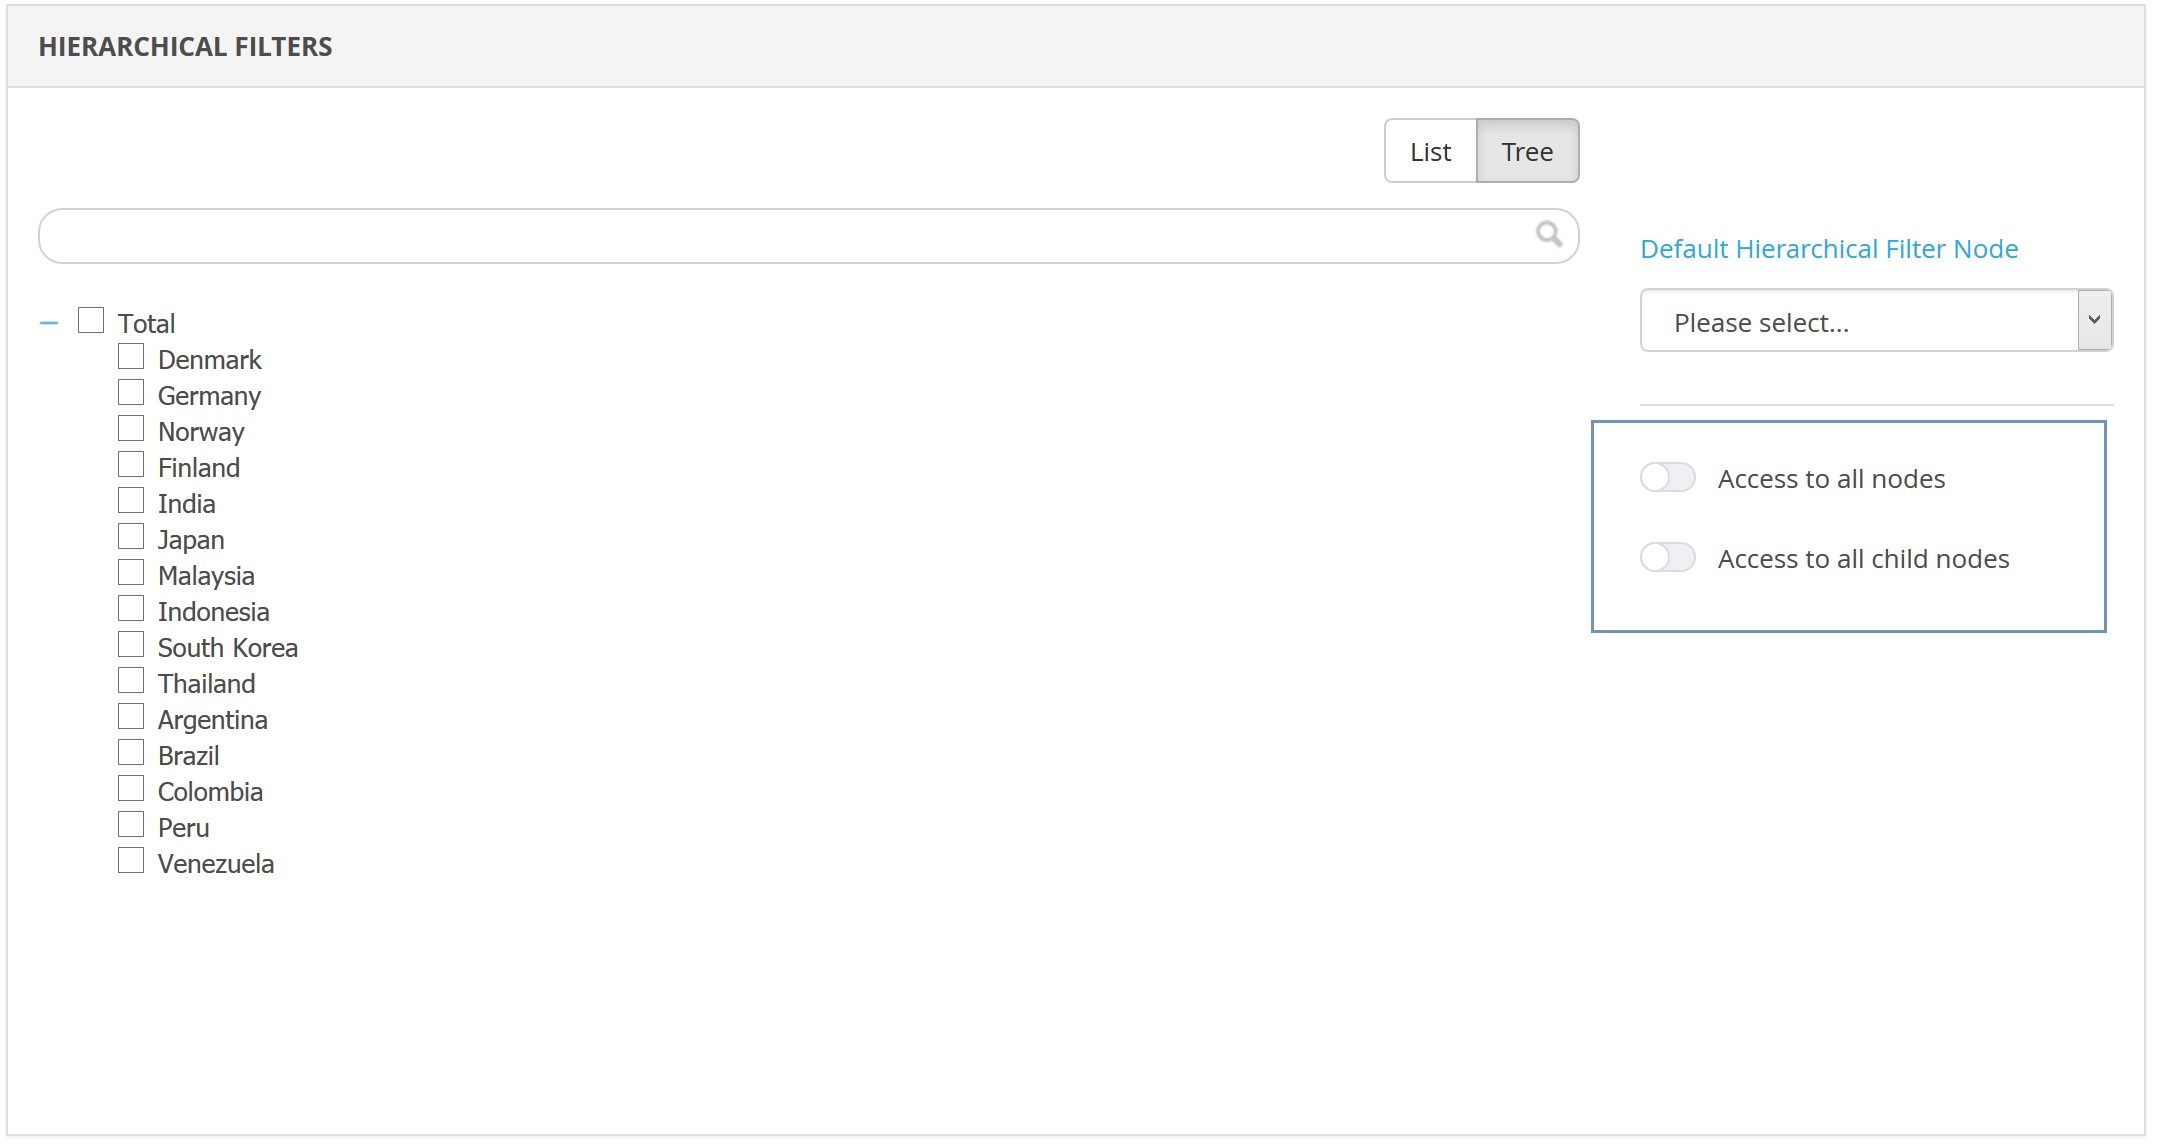
Task: Enable Access to all nodes toggle
Action: [1667, 478]
